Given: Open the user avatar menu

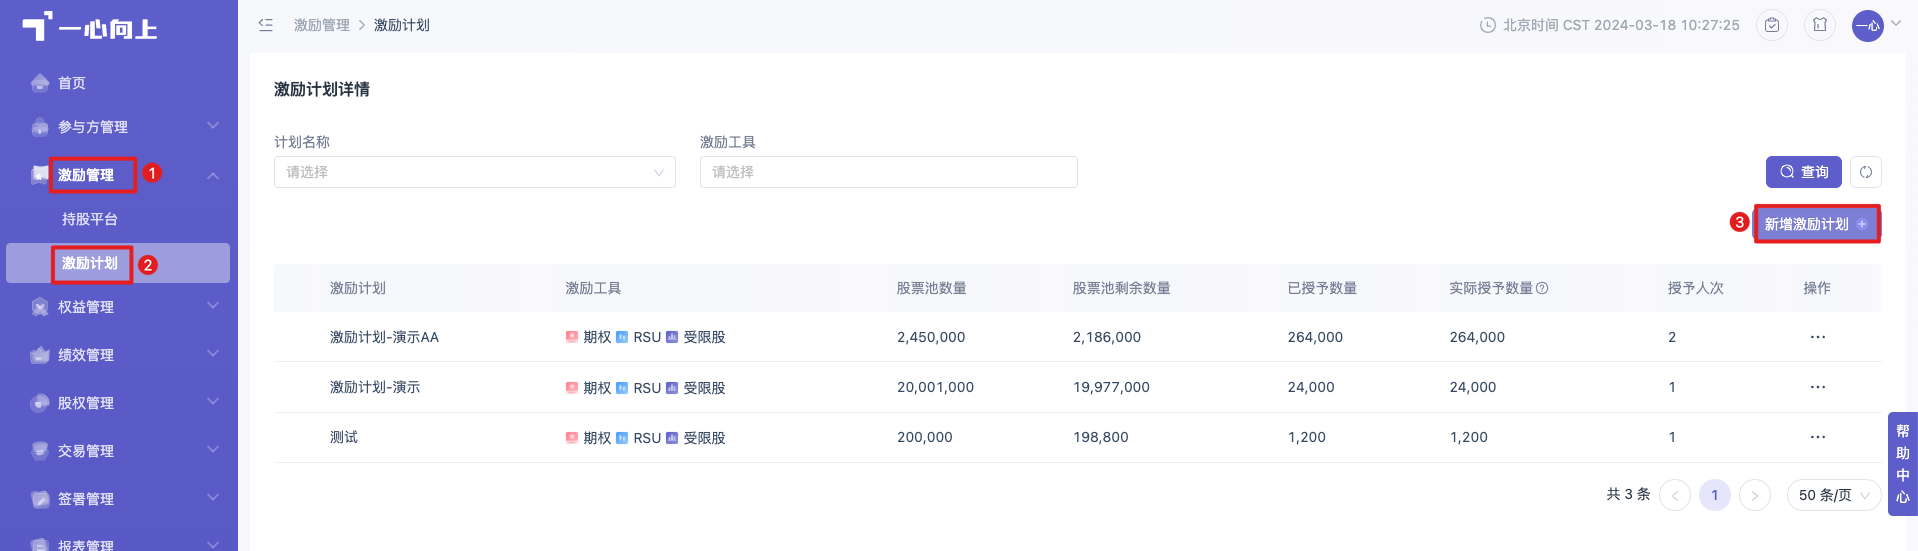Looking at the screenshot, I should pos(1868,25).
